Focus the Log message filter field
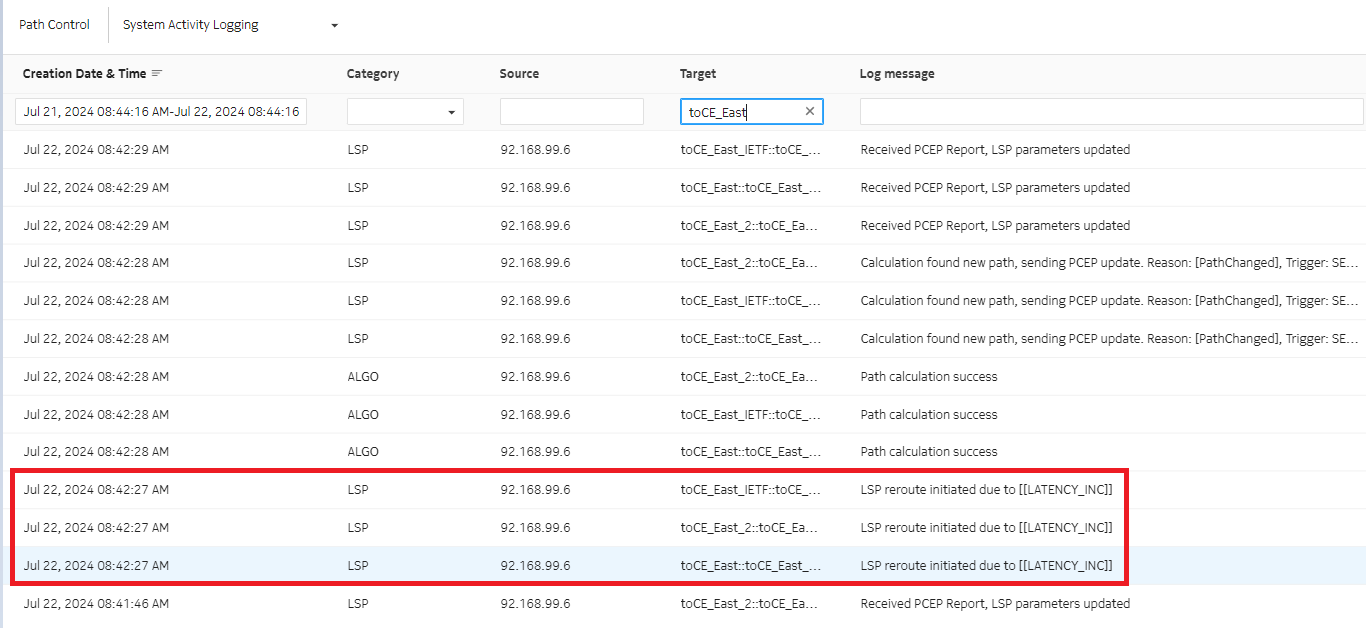The image size is (1366, 628). coord(1110,112)
